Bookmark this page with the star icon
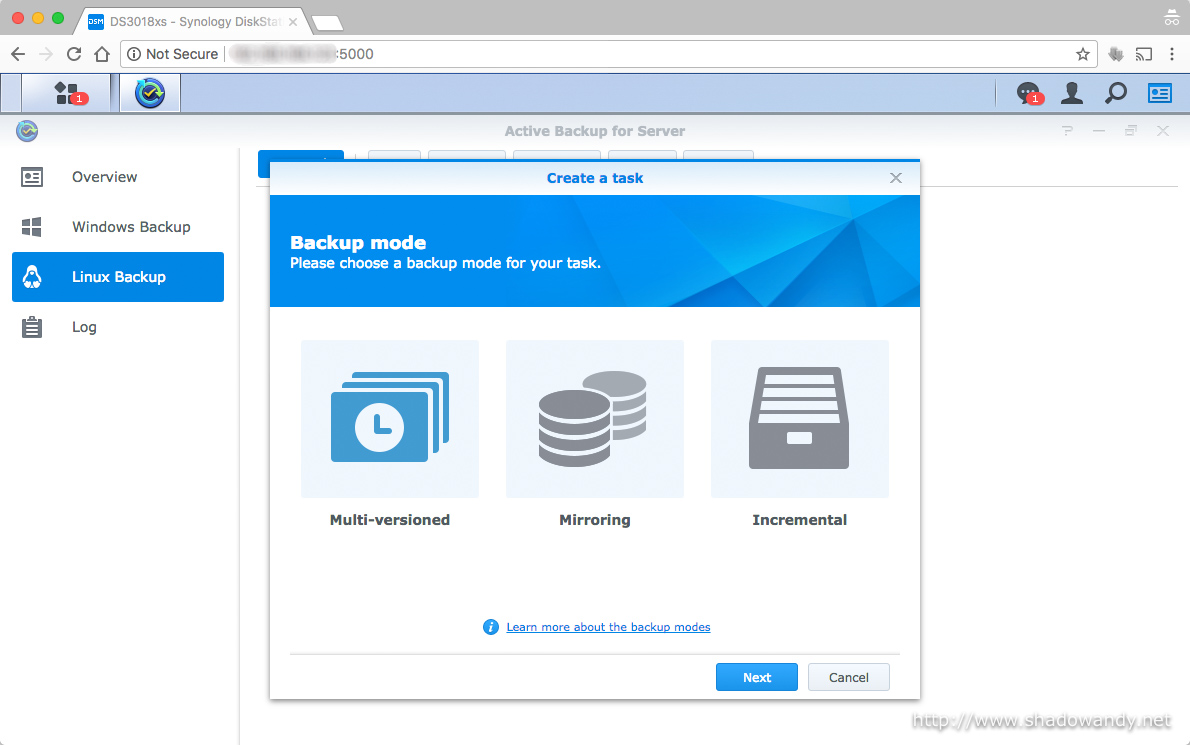The height and width of the screenshot is (745, 1190). [x=1083, y=54]
